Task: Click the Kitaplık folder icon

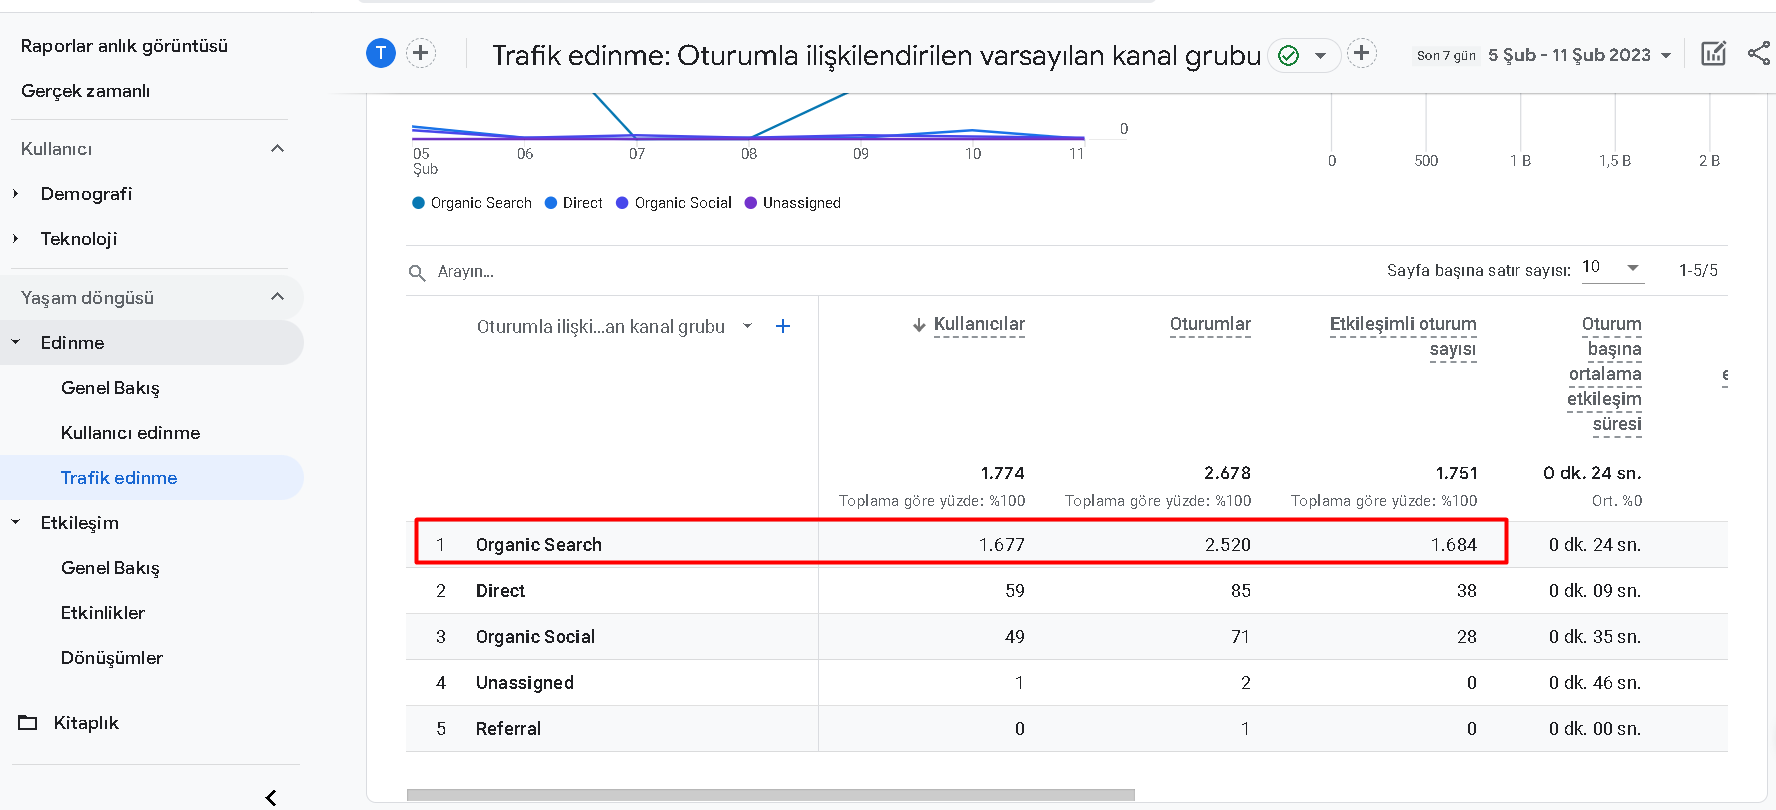Action: [28, 722]
